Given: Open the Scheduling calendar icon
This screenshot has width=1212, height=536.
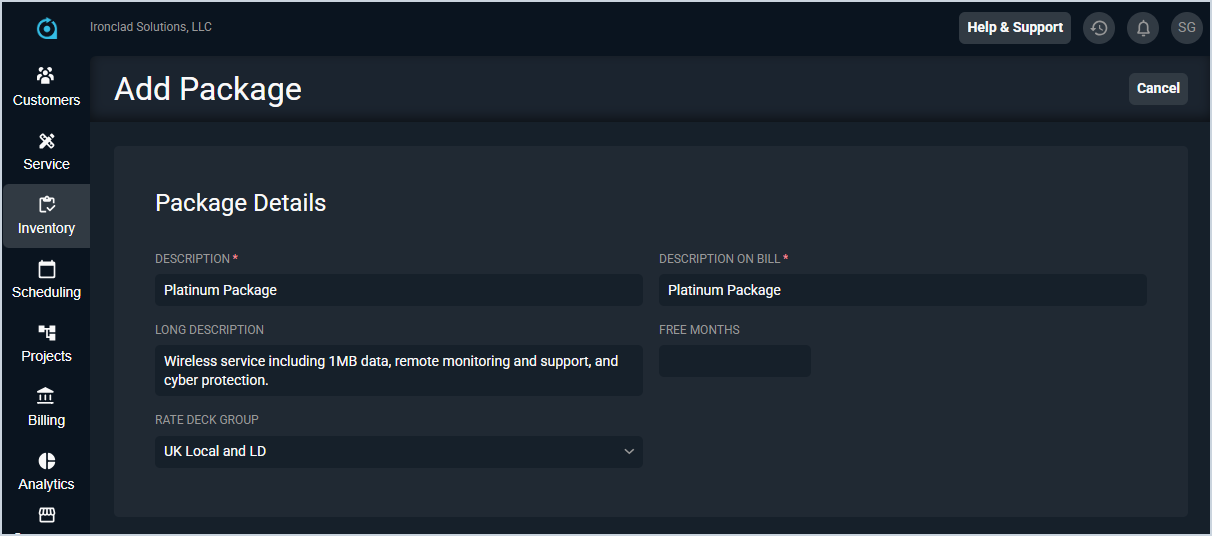Looking at the screenshot, I should (x=46, y=268).
